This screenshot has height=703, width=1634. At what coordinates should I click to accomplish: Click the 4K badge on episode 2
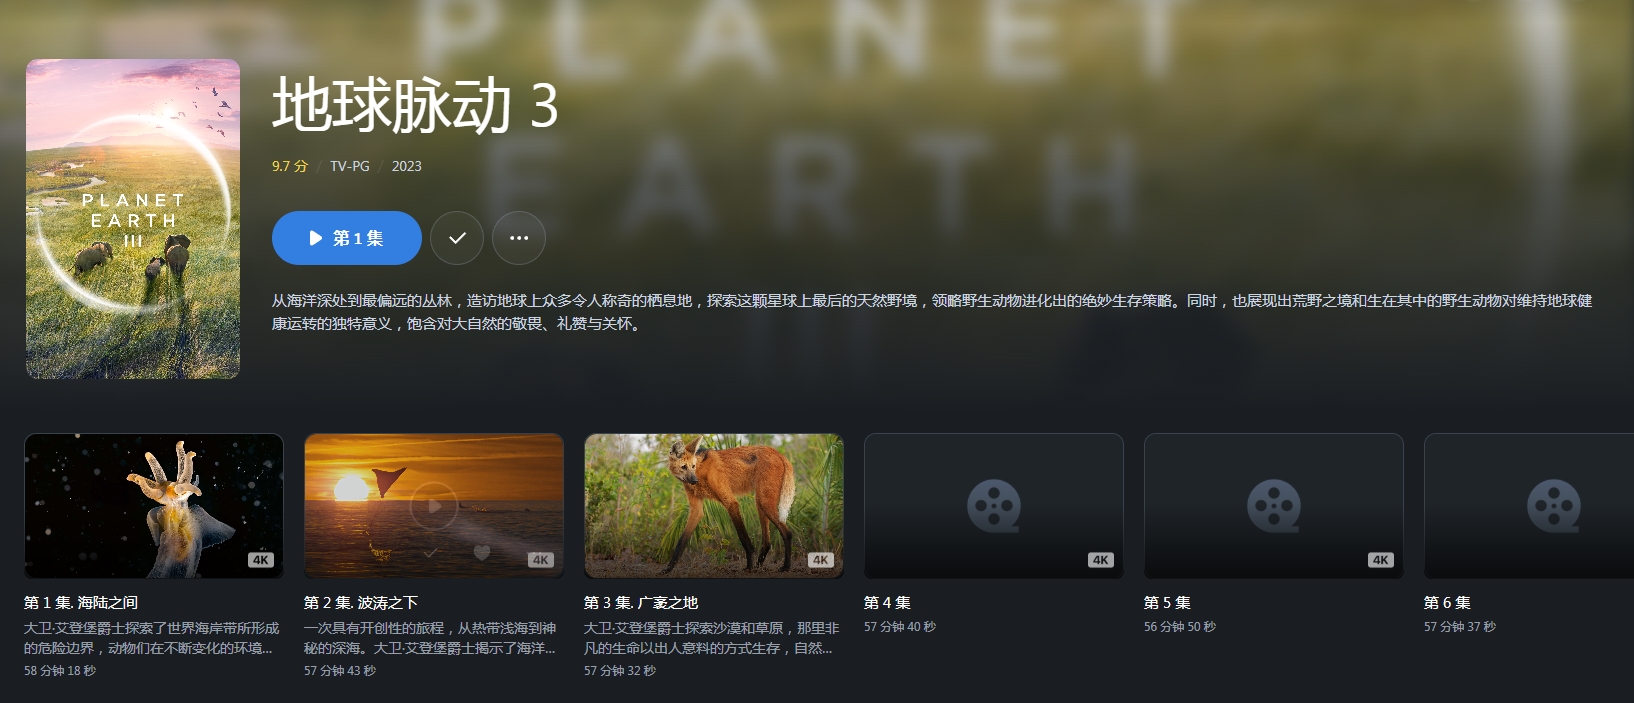pos(541,560)
